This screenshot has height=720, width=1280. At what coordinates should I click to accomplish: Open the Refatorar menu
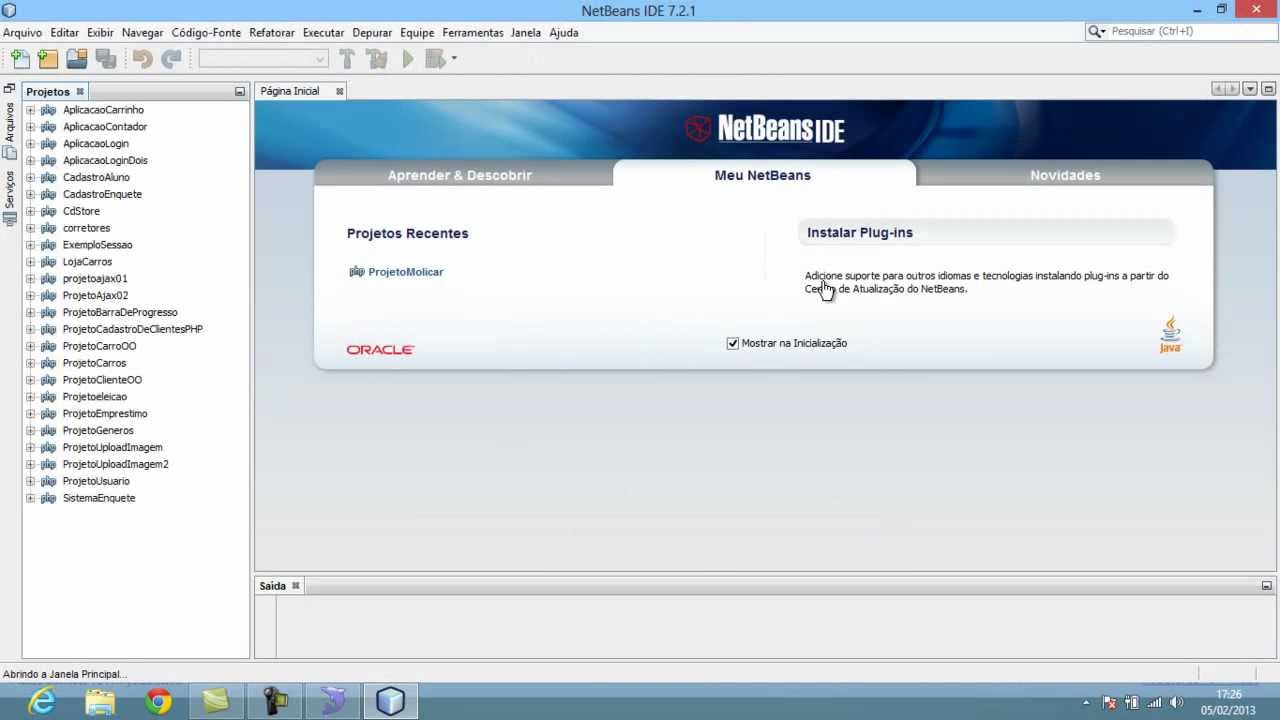(x=272, y=32)
